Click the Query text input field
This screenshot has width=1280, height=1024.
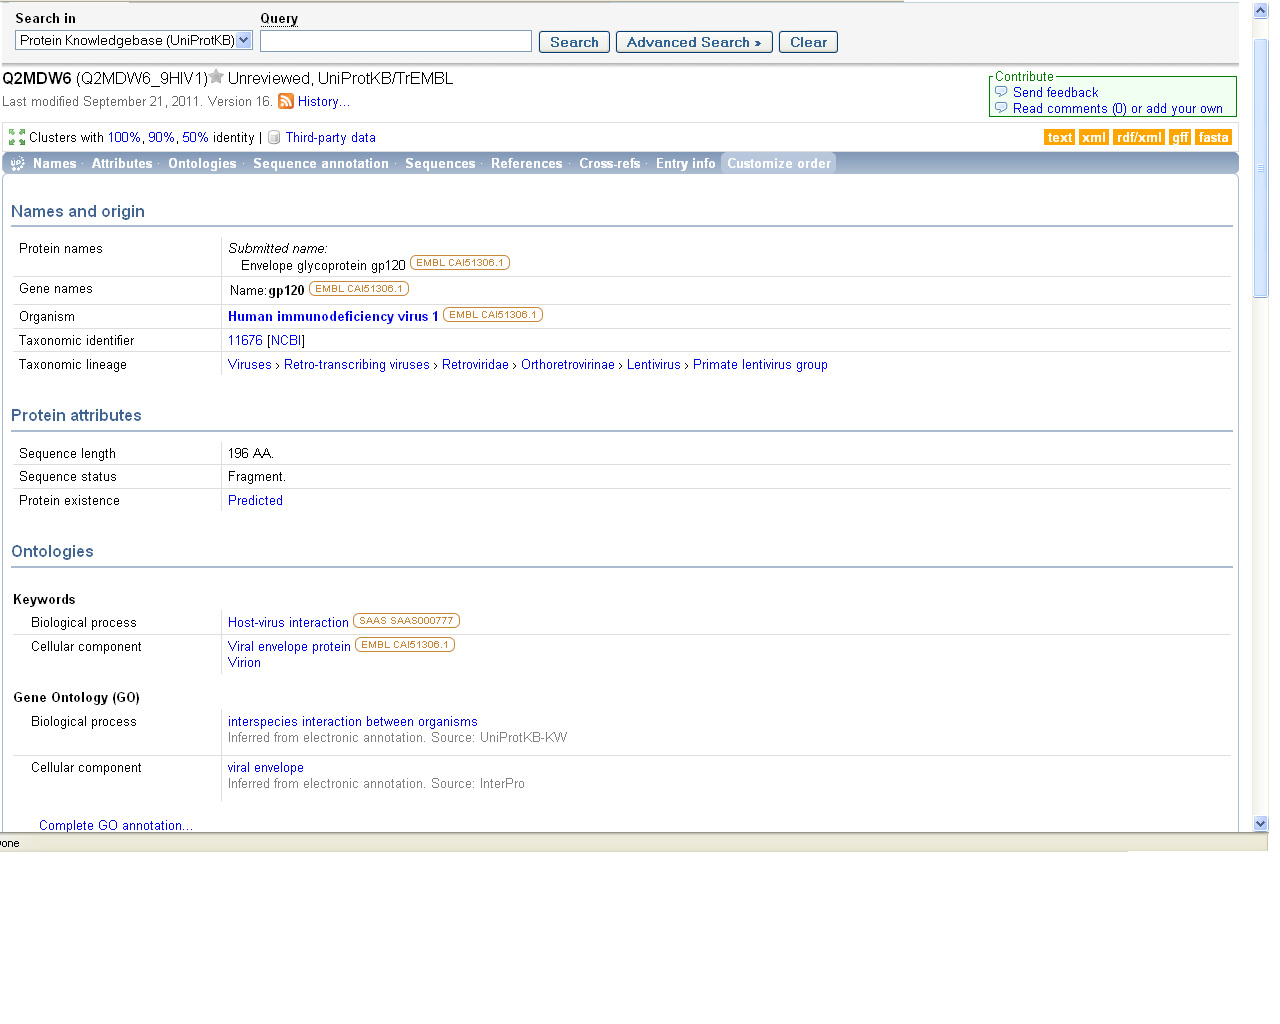[x=396, y=41]
